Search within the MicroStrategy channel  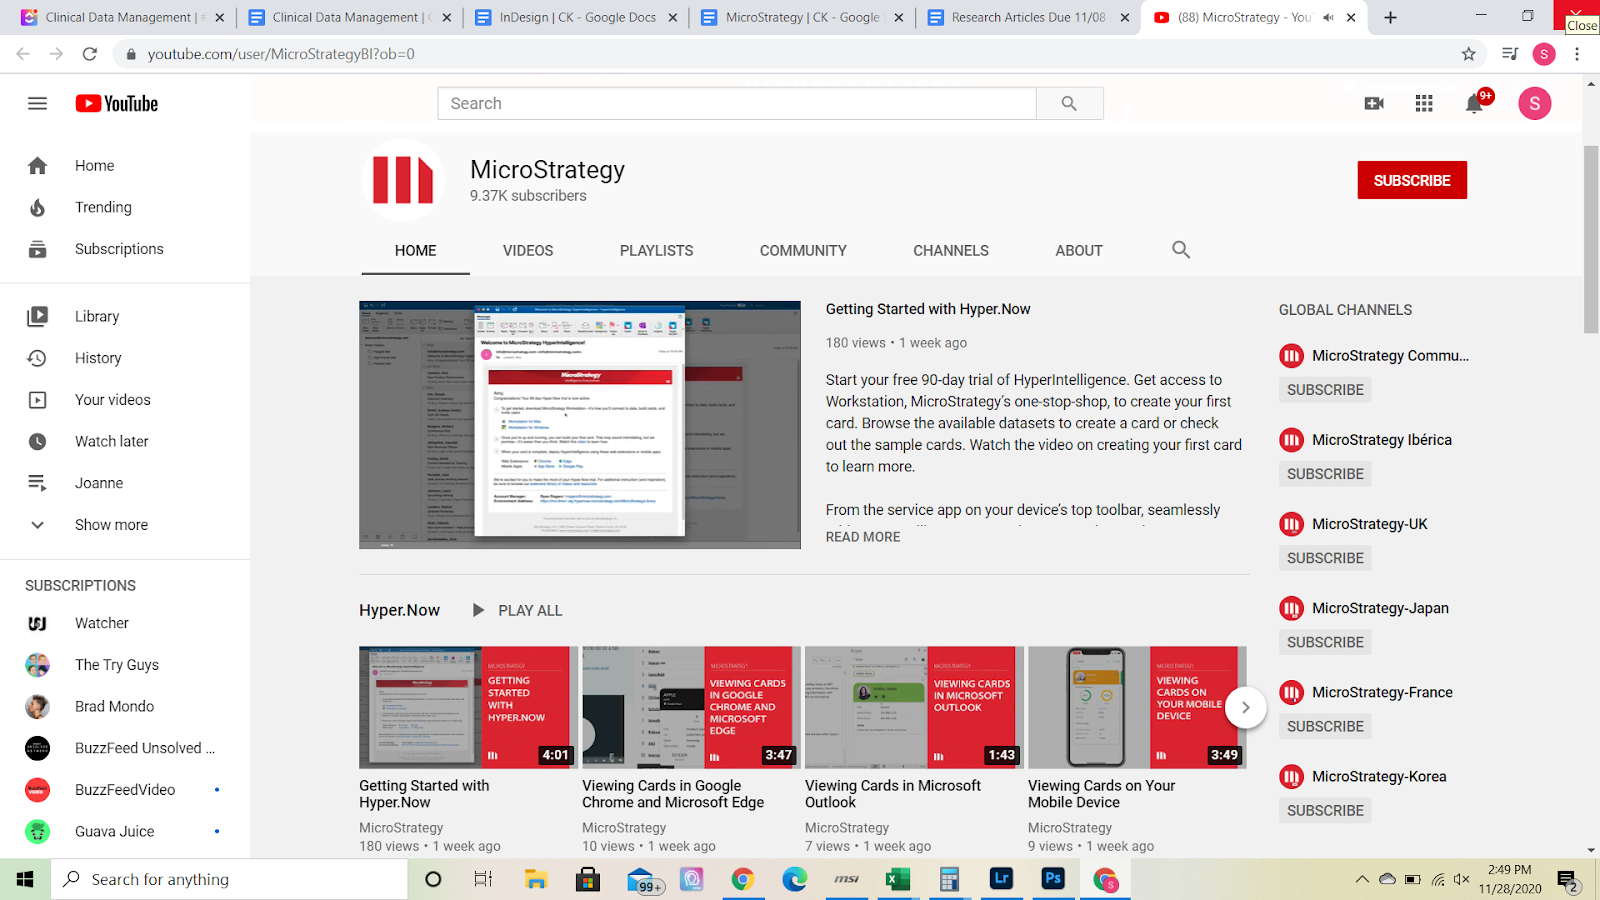coord(1181,250)
